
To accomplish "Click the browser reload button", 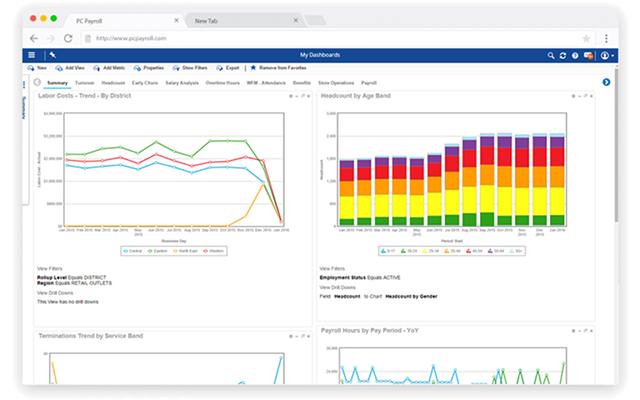I will point(68,38).
